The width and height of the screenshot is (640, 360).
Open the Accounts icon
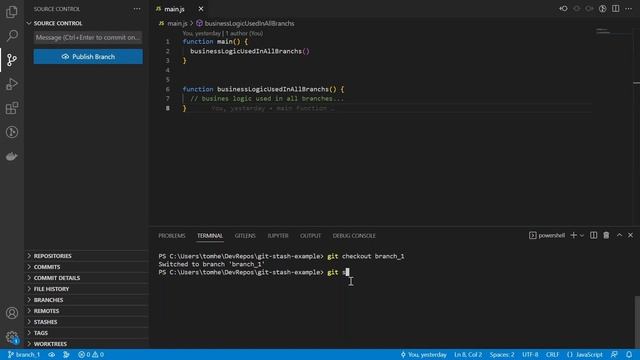tap(12, 313)
